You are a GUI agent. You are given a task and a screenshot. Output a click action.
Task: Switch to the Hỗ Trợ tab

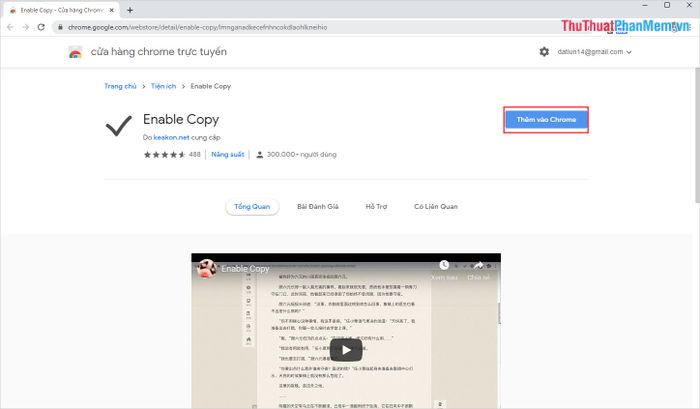[376, 207]
